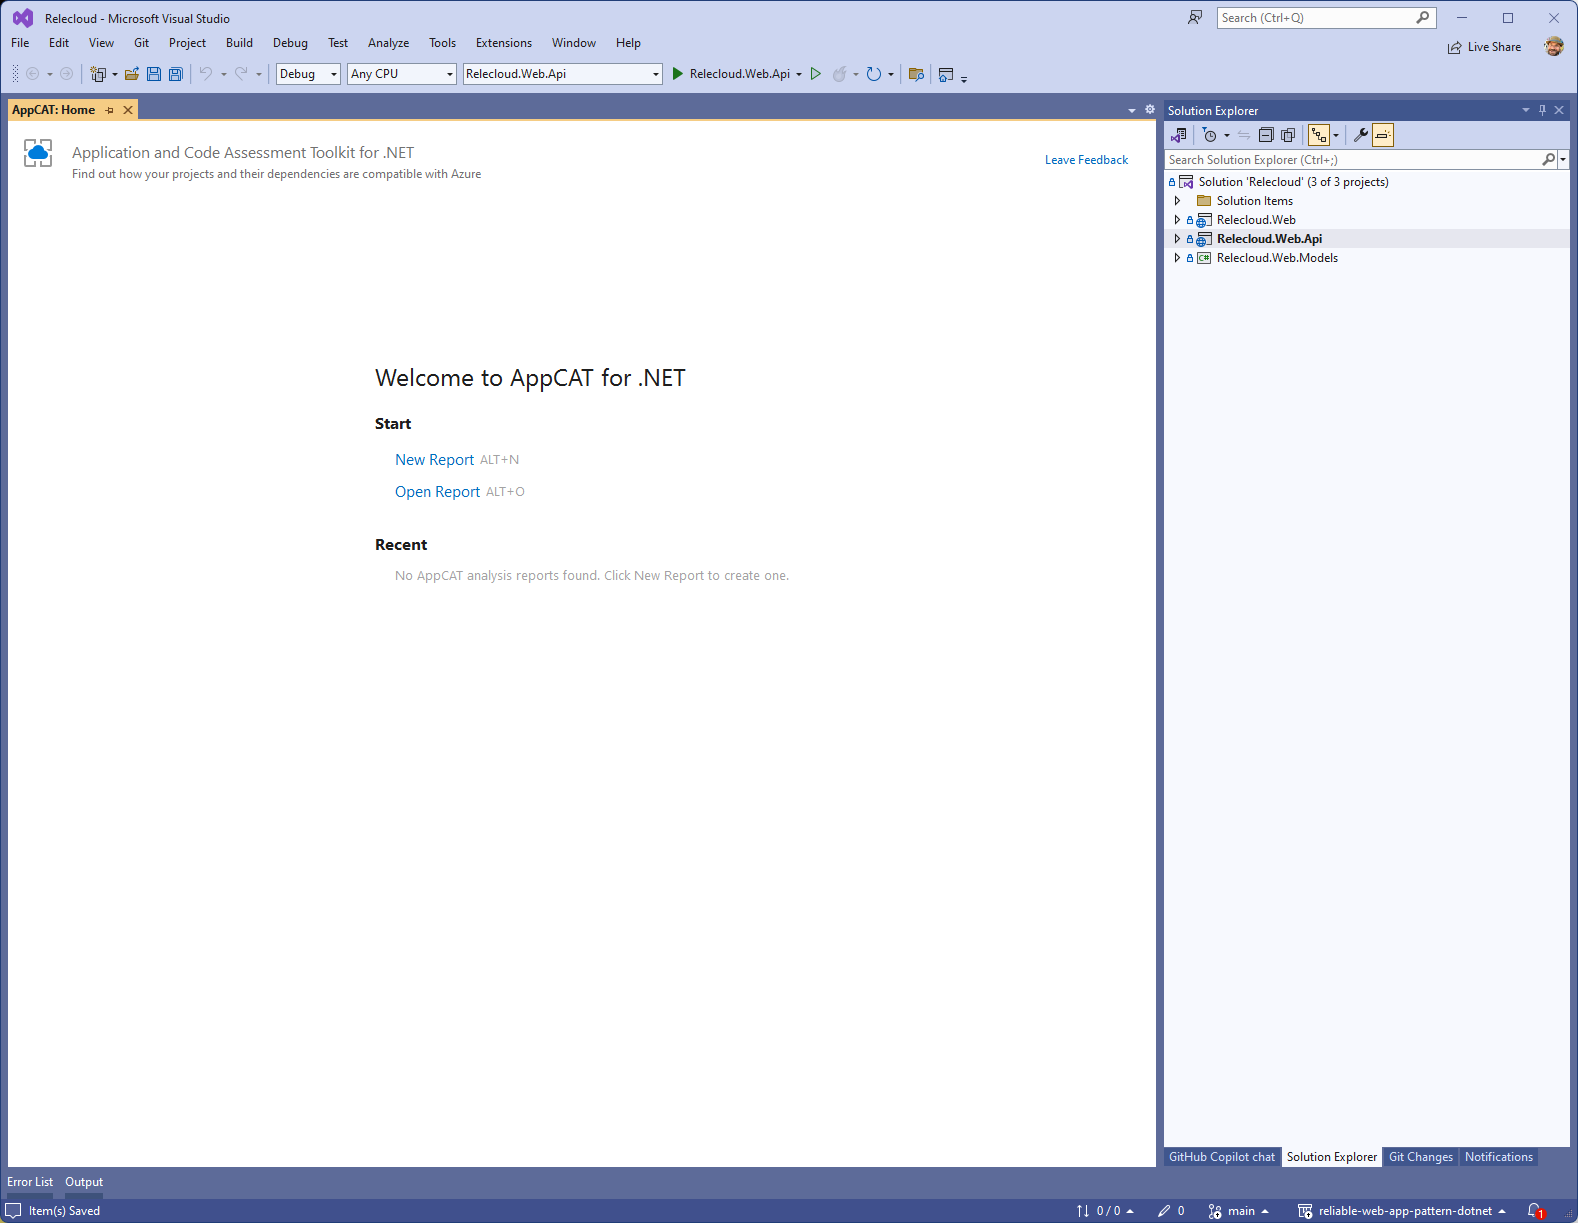Screen dimensions: 1578x1223
Task: Click the document window settings gear icon
Action: point(1150,110)
